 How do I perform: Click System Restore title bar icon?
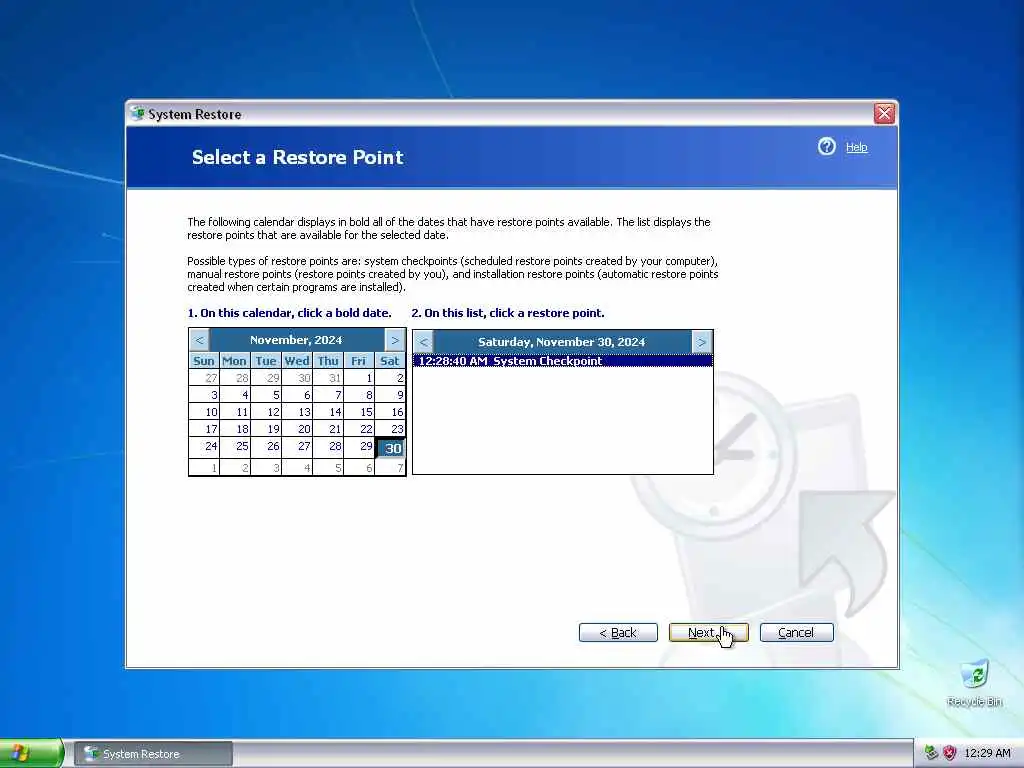point(137,114)
